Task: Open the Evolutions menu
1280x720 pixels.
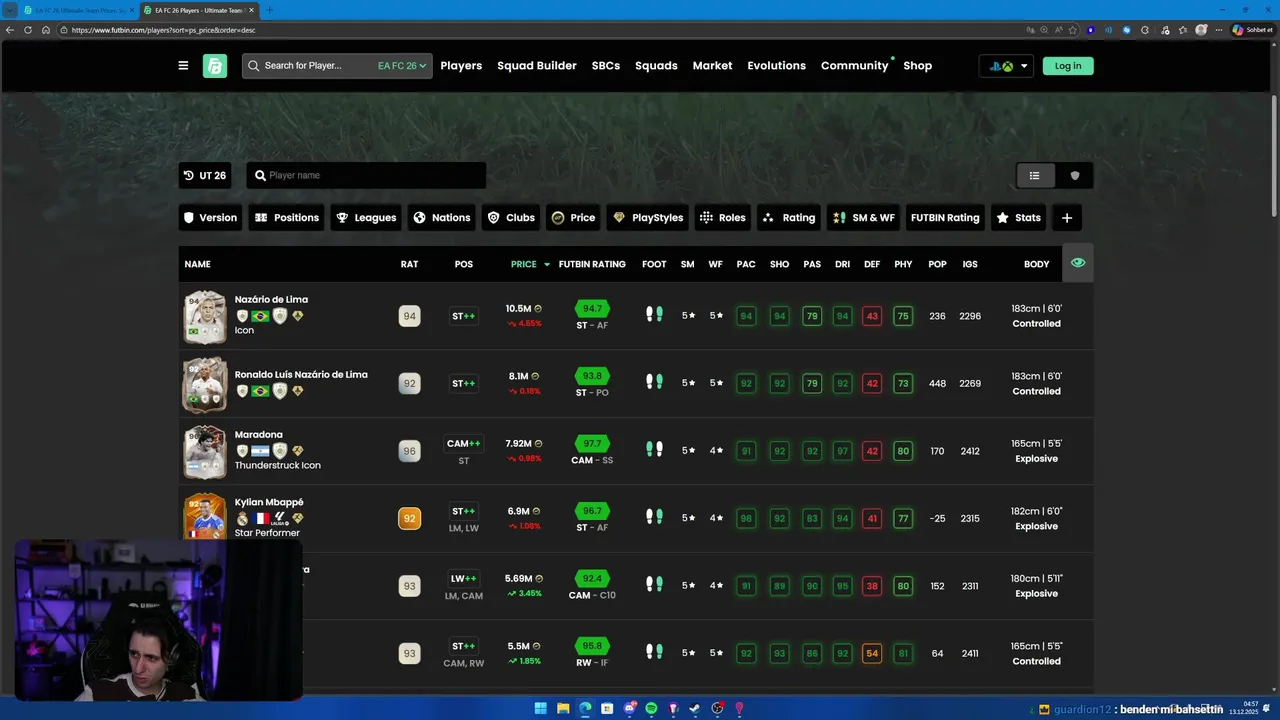Action: (776, 66)
